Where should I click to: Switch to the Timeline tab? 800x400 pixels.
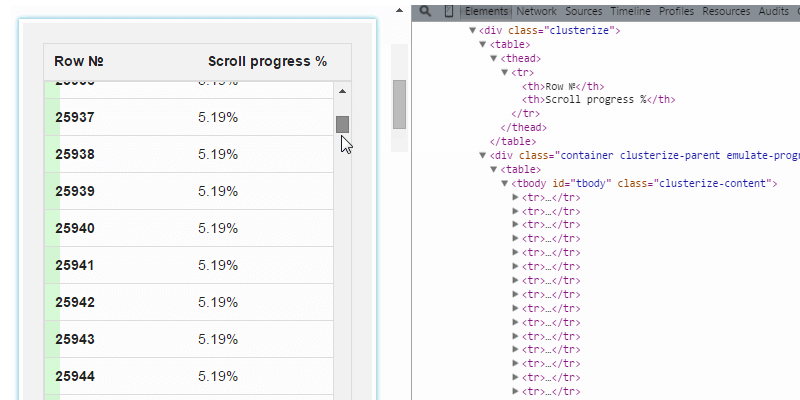630,11
